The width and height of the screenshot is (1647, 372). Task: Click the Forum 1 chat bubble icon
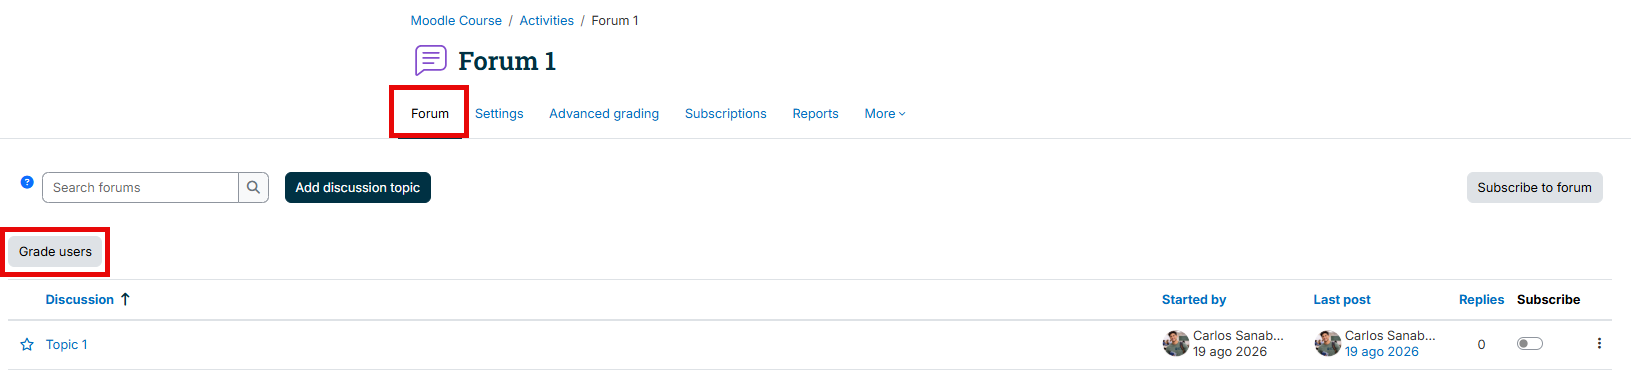point(431,60)
